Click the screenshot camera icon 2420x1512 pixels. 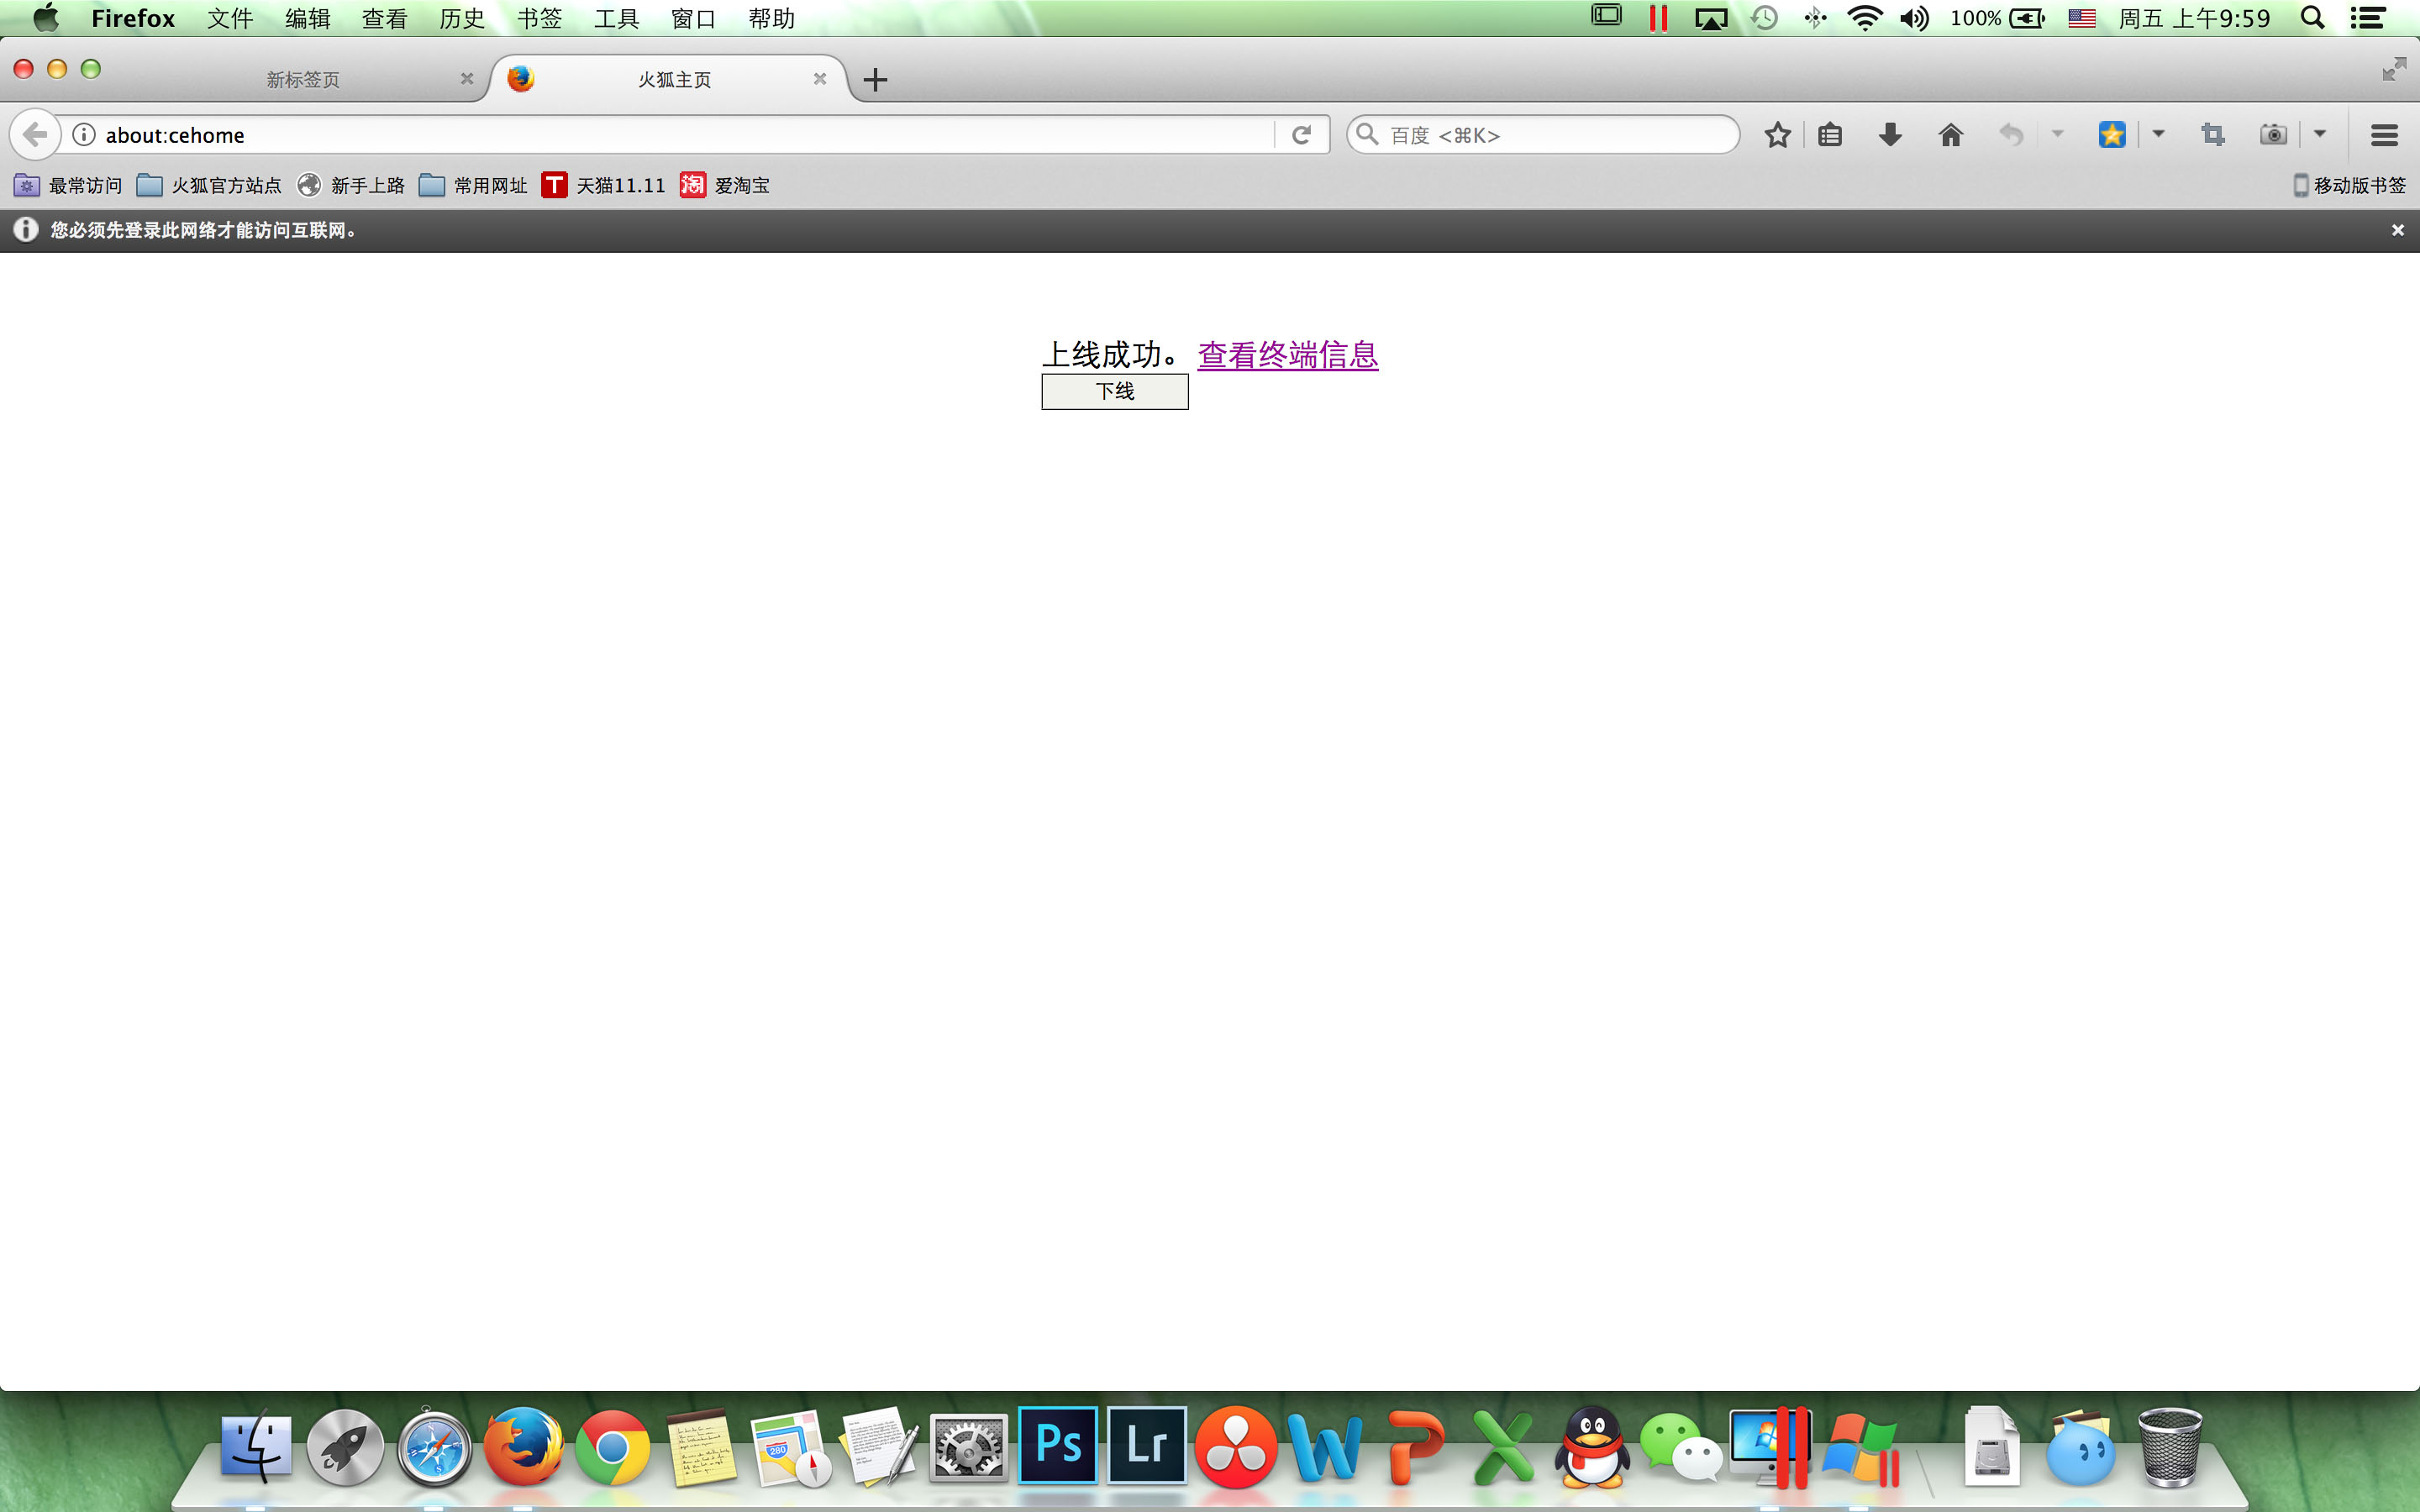[x=2272, y=135]
